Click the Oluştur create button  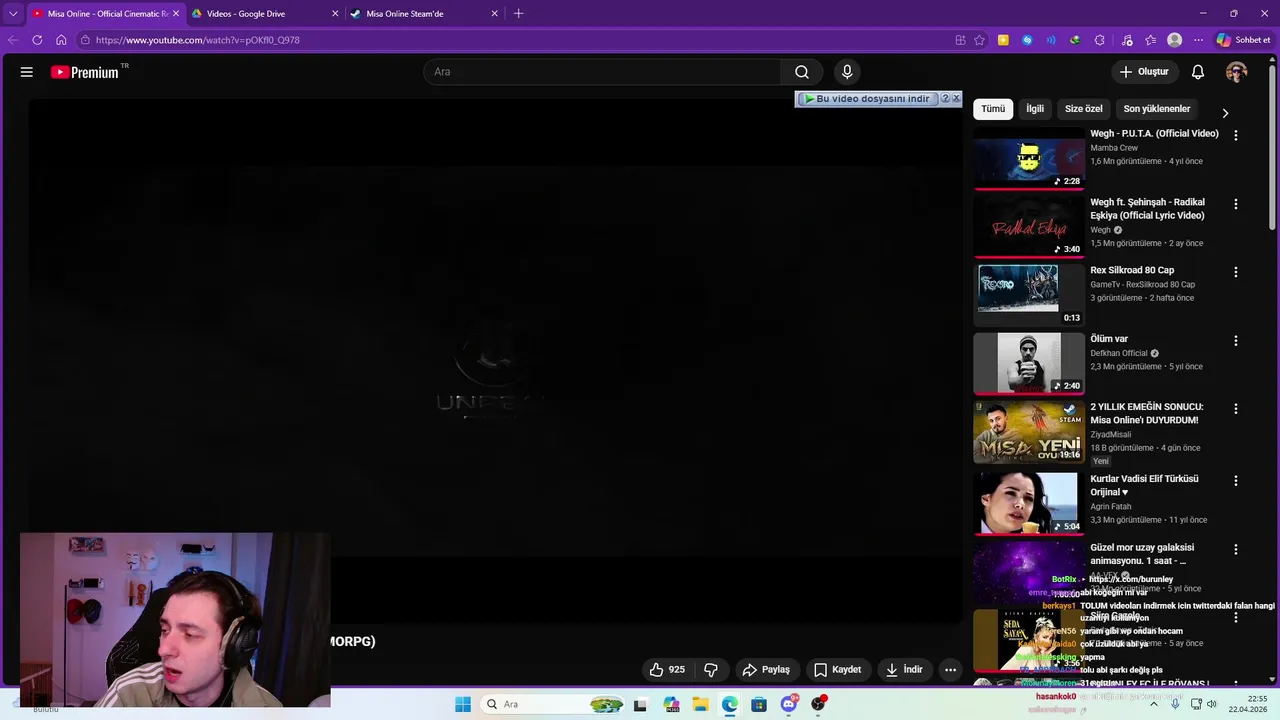[1144, 72]
